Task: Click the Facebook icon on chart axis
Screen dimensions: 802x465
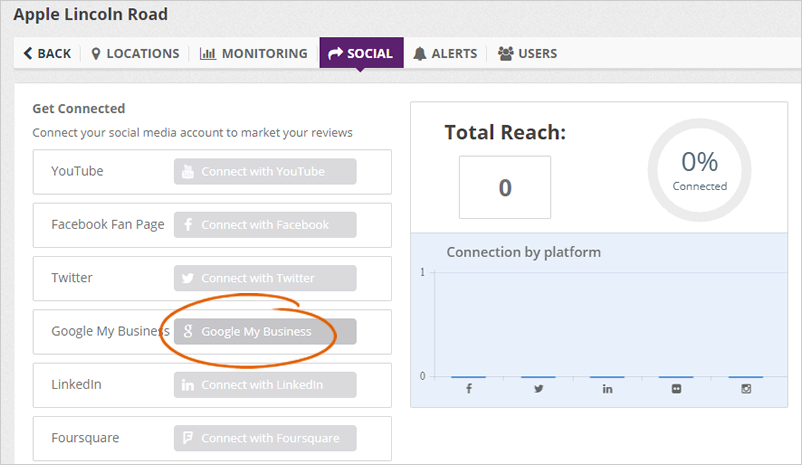Action: coord(469,388)
